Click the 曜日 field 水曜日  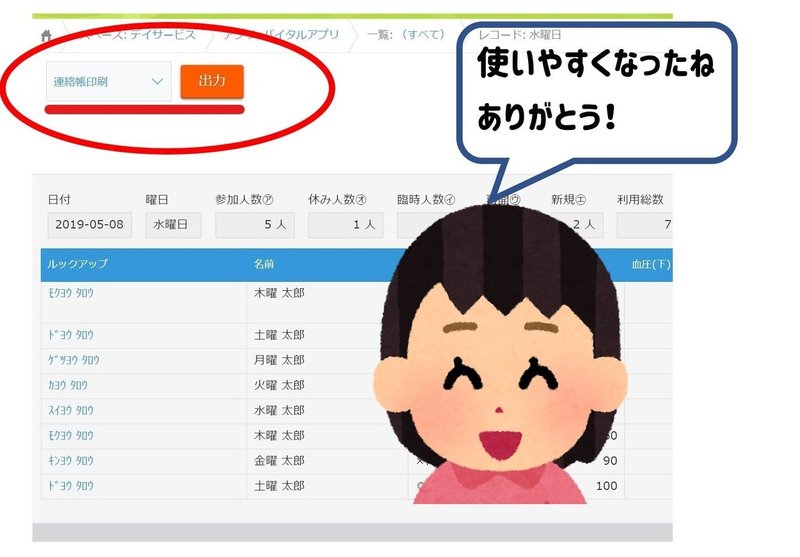tap(173, 225)
